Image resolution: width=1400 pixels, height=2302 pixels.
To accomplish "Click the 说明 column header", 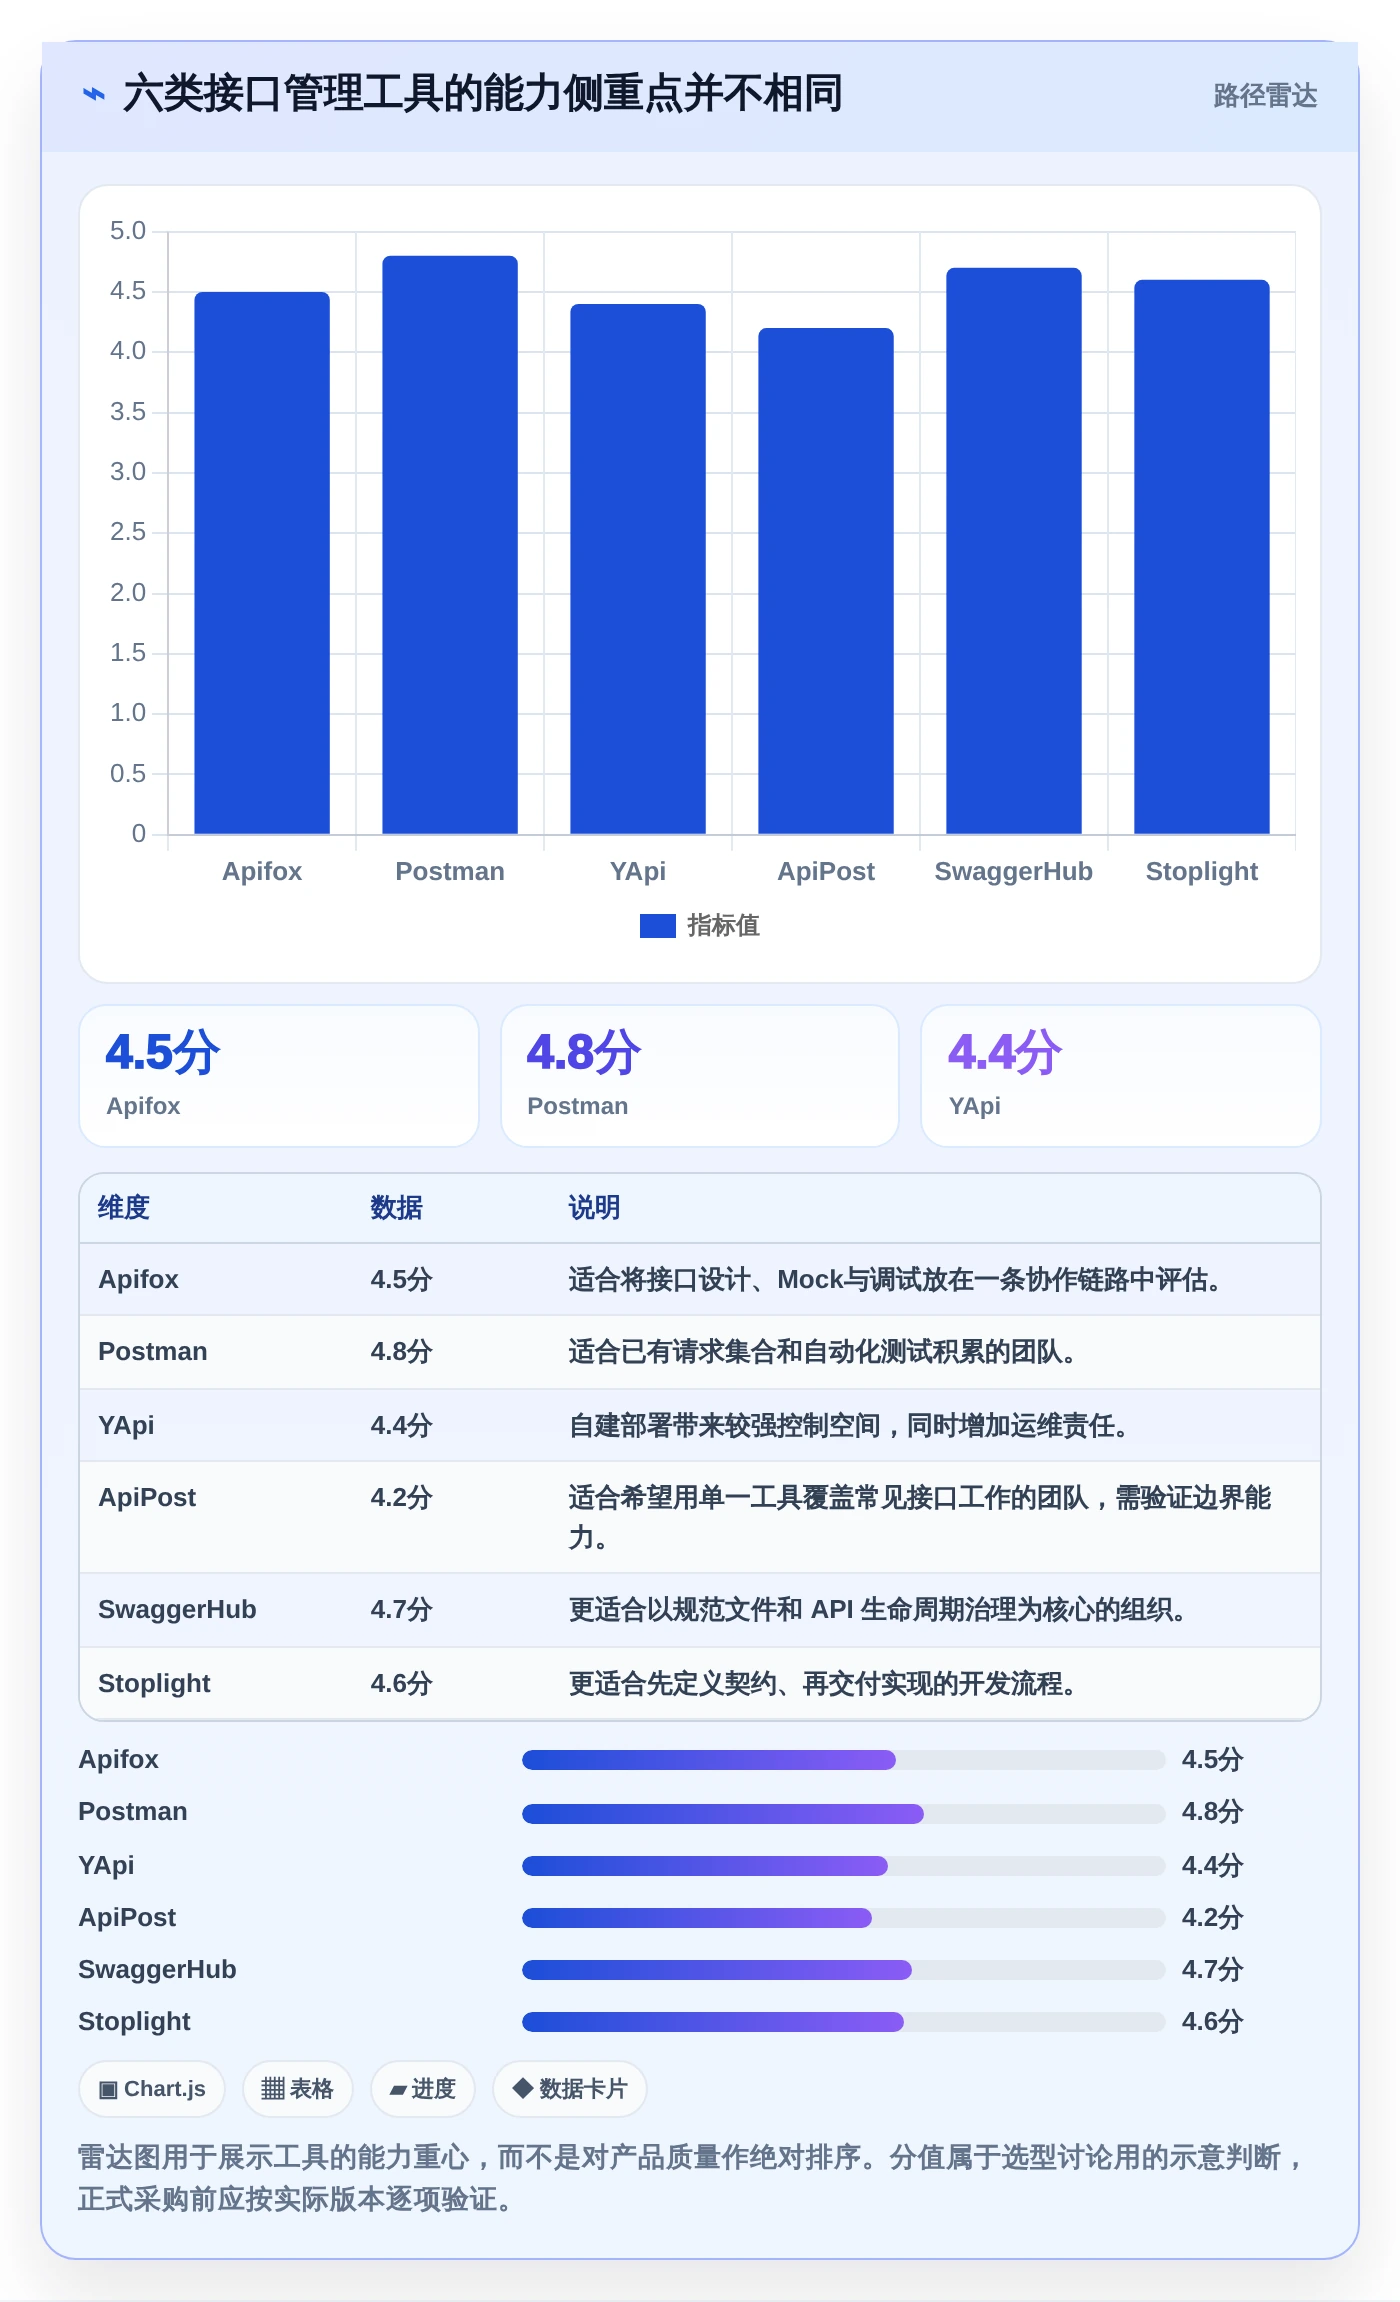I will [x=594, y=1208].
